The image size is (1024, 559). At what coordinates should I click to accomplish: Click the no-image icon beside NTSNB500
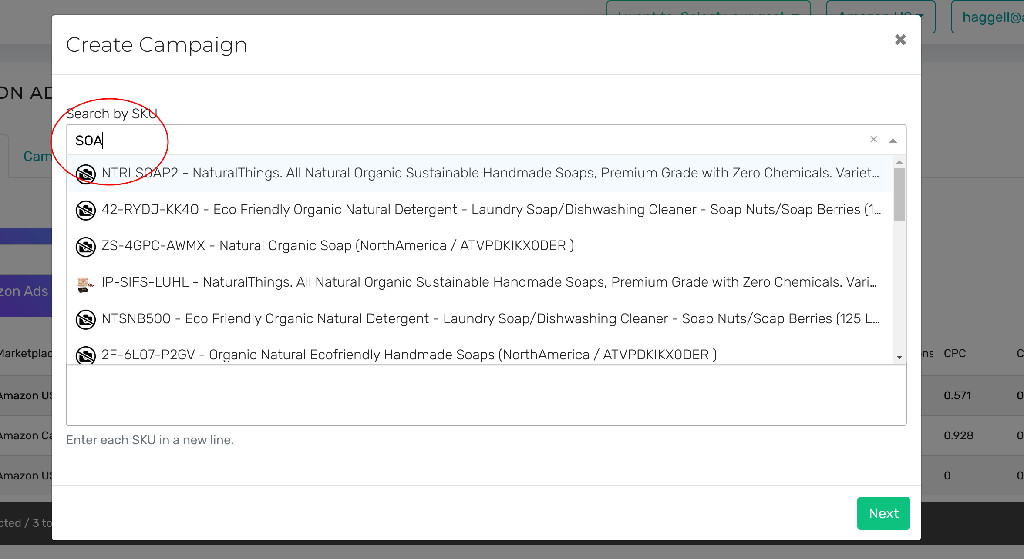point(86,319)
